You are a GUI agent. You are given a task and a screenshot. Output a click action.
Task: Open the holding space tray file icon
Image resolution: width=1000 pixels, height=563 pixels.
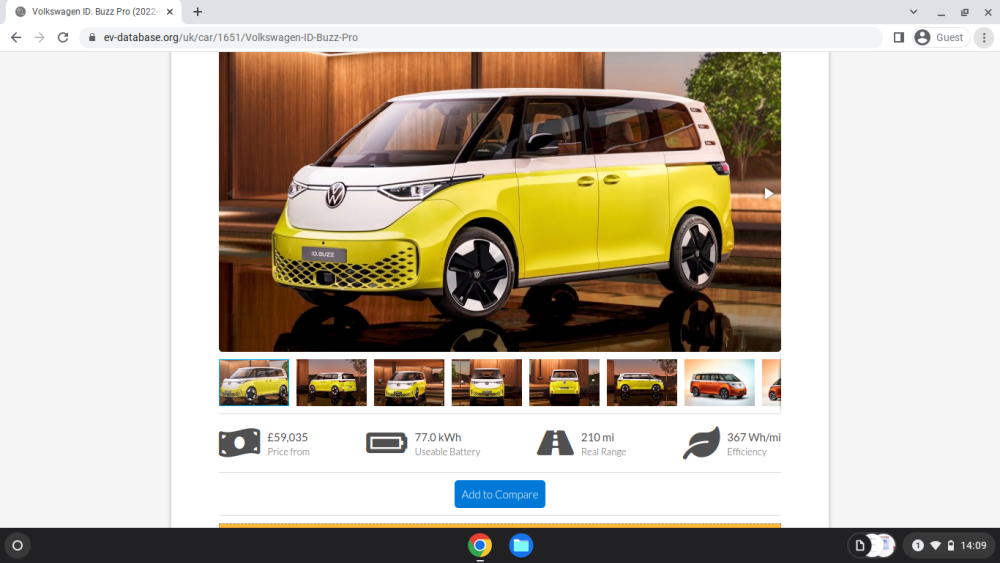coord(860,545)
